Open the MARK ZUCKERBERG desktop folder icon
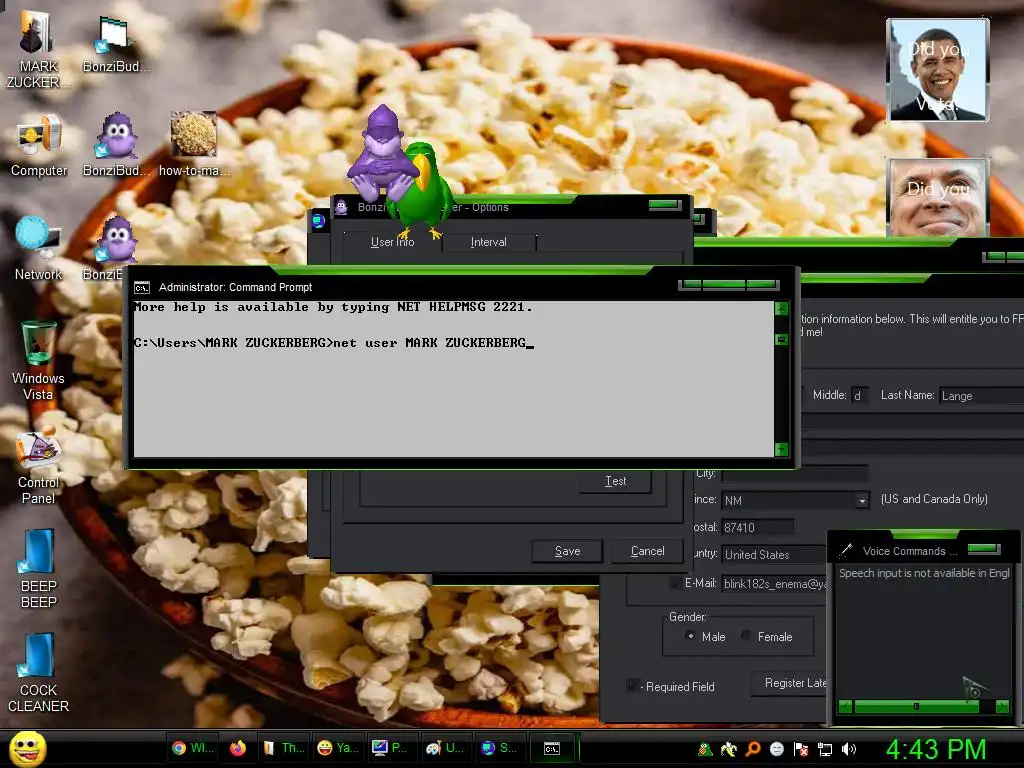 point(38,47)
